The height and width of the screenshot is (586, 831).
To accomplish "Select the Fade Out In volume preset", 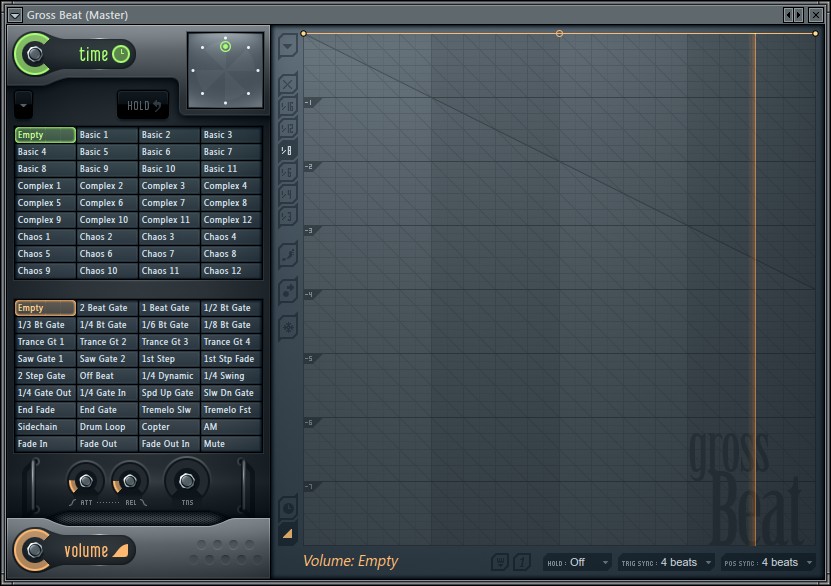I will [169, 443].
